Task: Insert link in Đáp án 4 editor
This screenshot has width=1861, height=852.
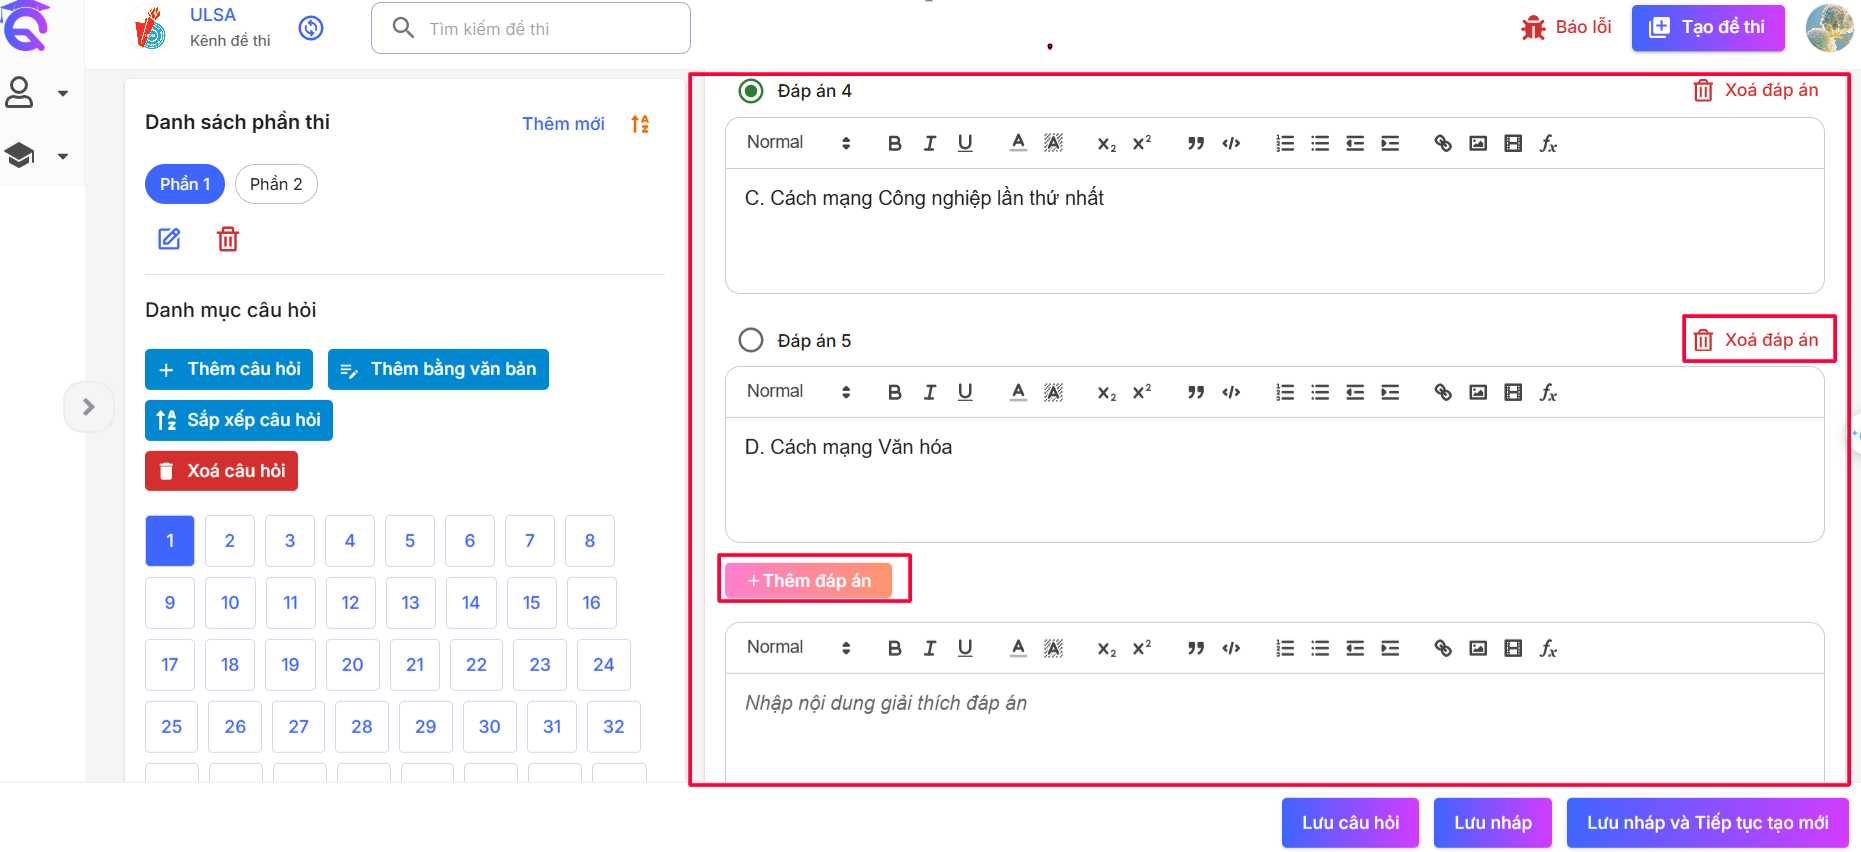Action: (1443, 143)
